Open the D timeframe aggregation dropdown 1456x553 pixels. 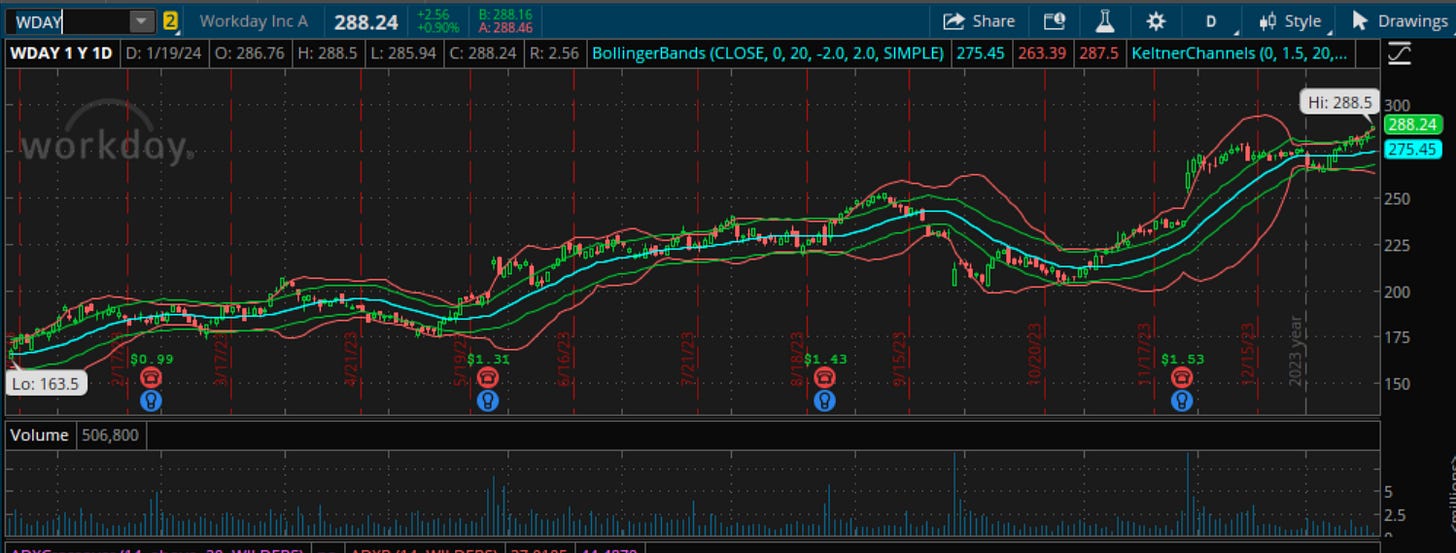coord(1212,21)
